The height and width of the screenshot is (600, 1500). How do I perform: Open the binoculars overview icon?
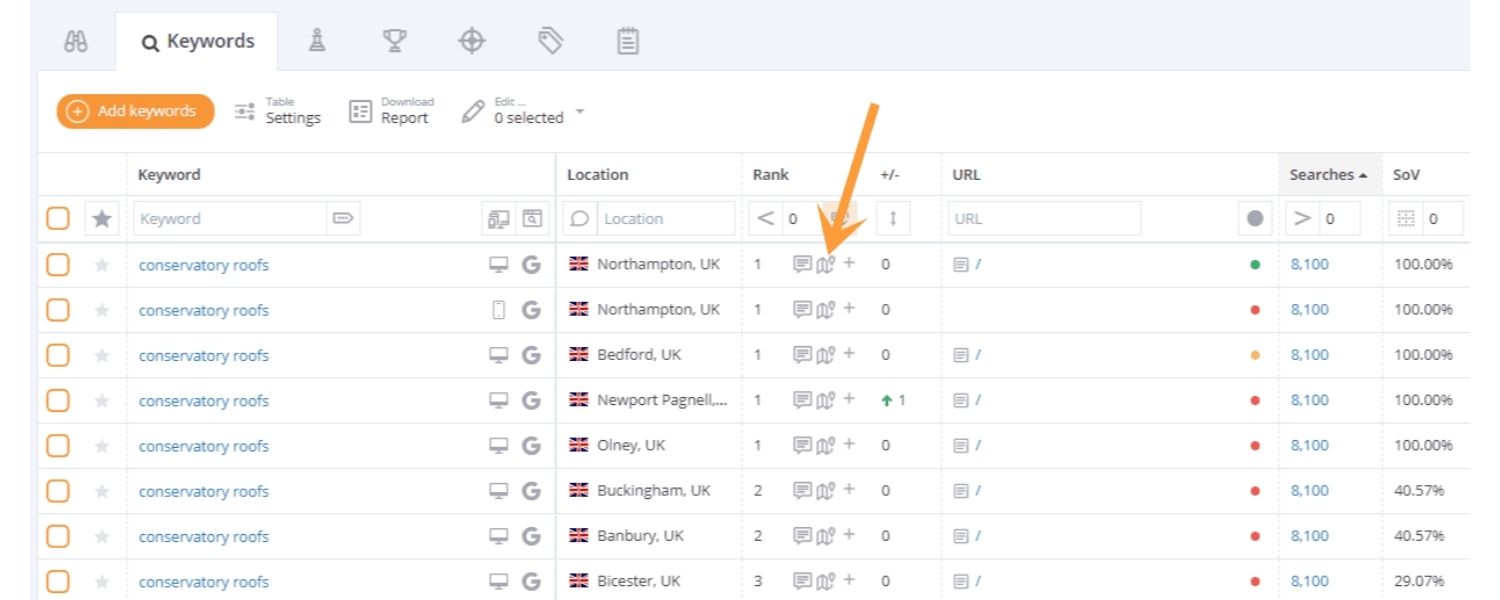coord(75,40)
